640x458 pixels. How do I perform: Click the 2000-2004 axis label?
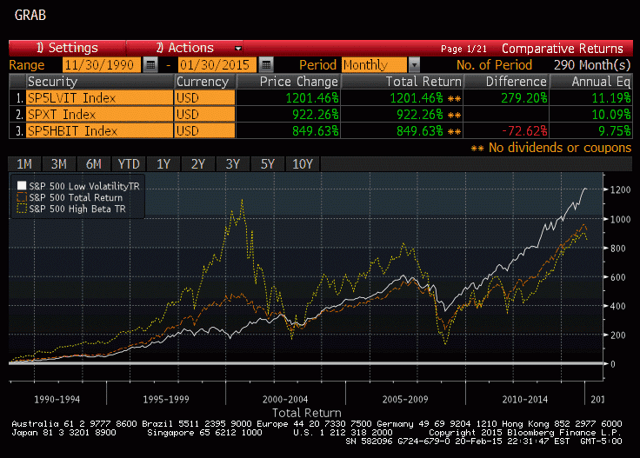tap(285, 399)
